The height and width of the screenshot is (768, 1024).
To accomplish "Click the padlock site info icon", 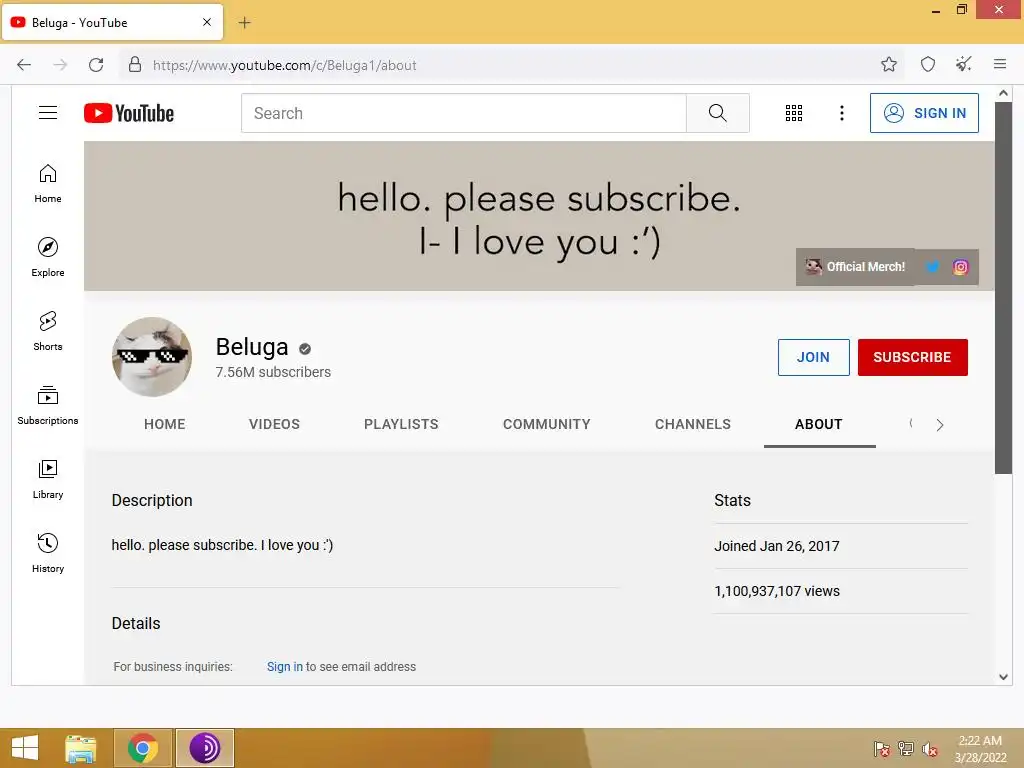I will point(135,64).
